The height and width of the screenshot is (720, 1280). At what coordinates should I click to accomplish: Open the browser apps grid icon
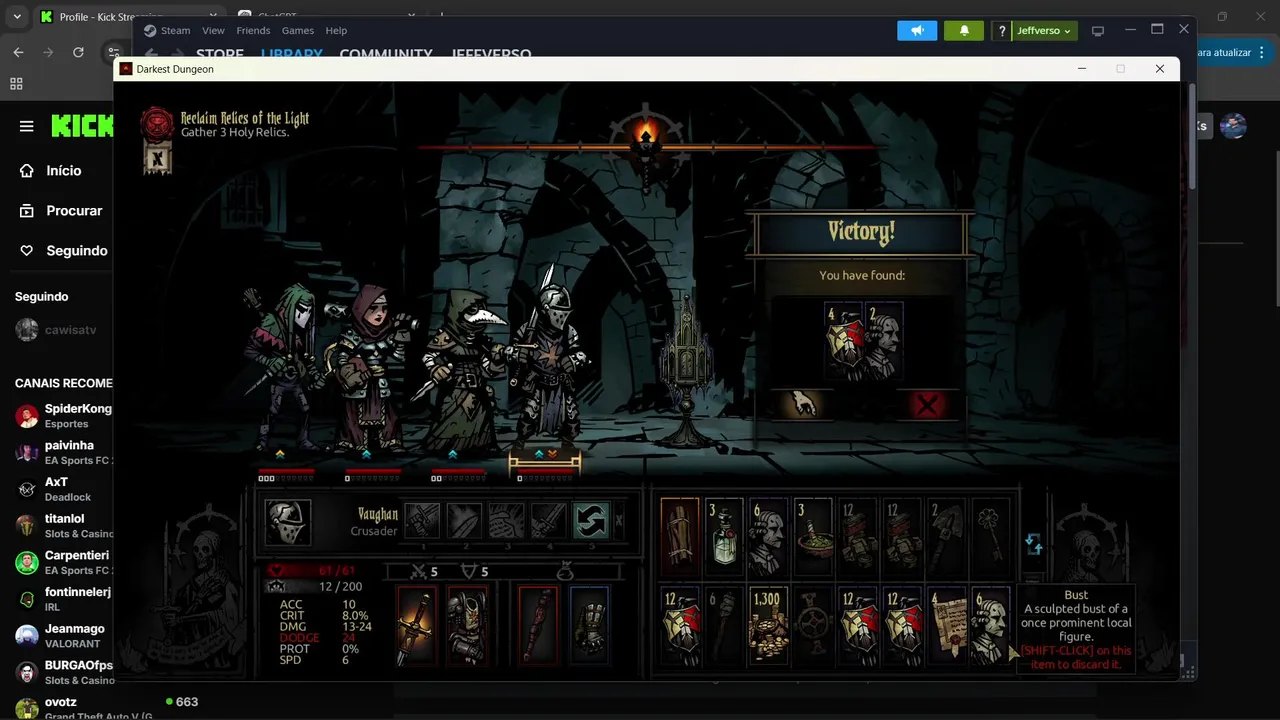click(16, 84)
